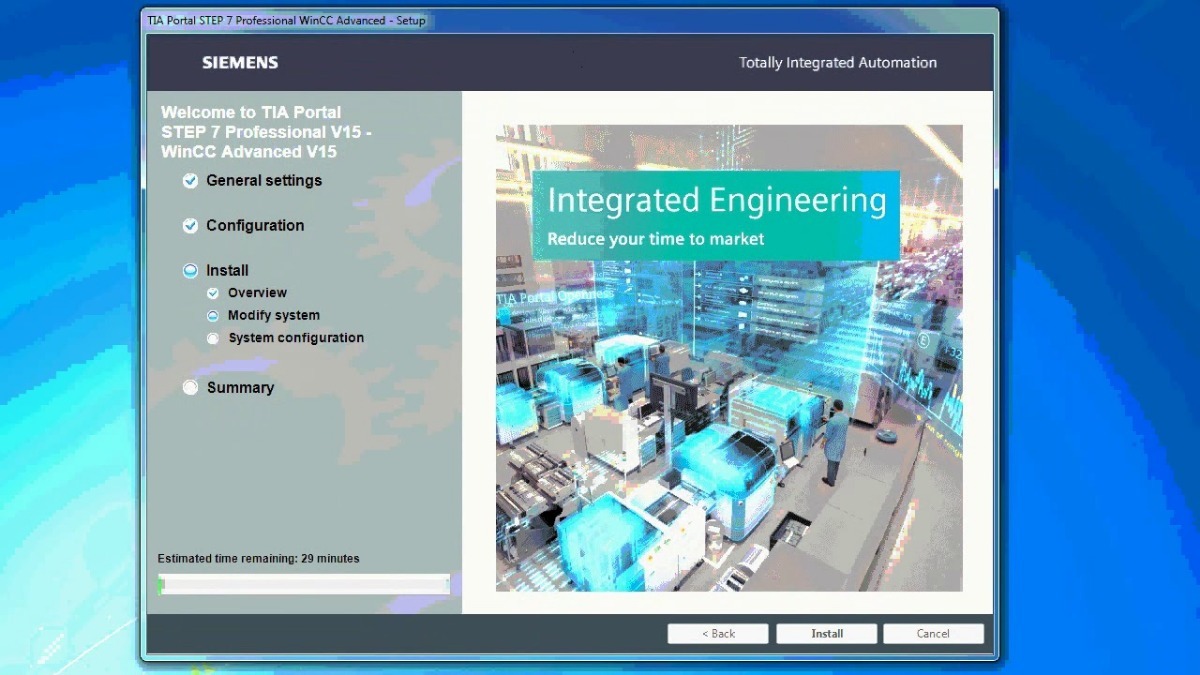
Task: Open the Modify system sub-step label
Action: click(x=274, y=316)
